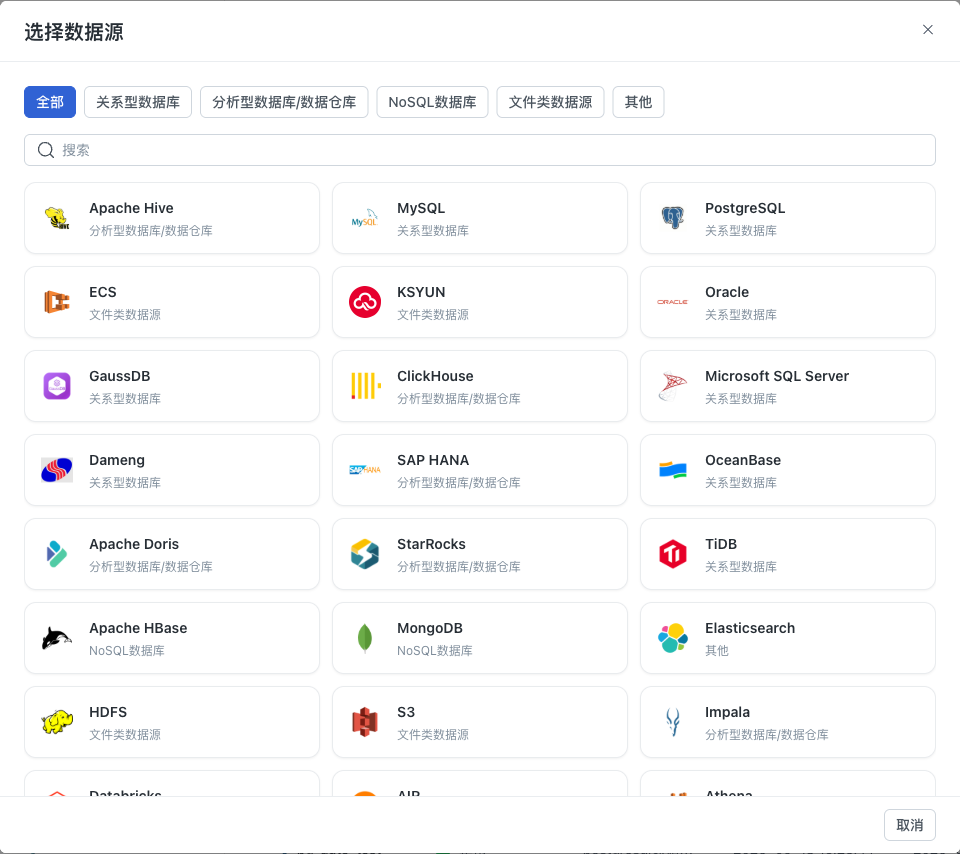960x854 pixels.
Task: Click the Apache Hive bee icon
Action: (x=57, y=218)
